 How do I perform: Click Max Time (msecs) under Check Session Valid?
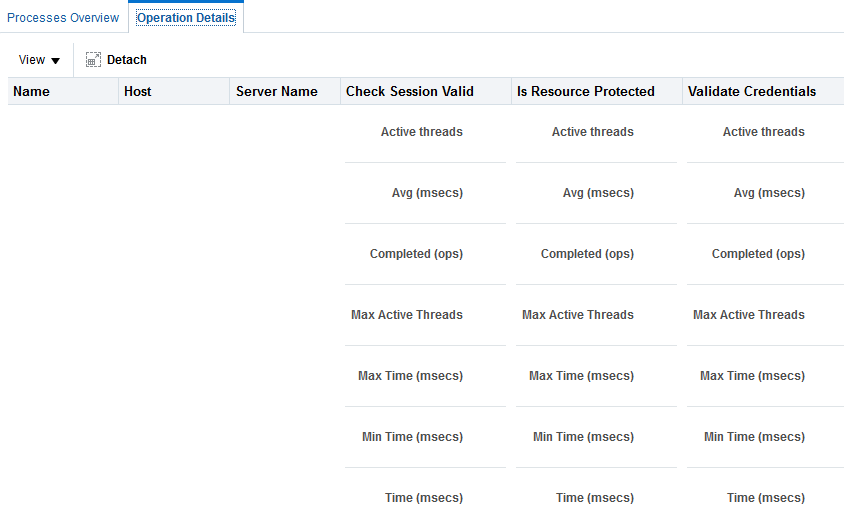point(411,376)
